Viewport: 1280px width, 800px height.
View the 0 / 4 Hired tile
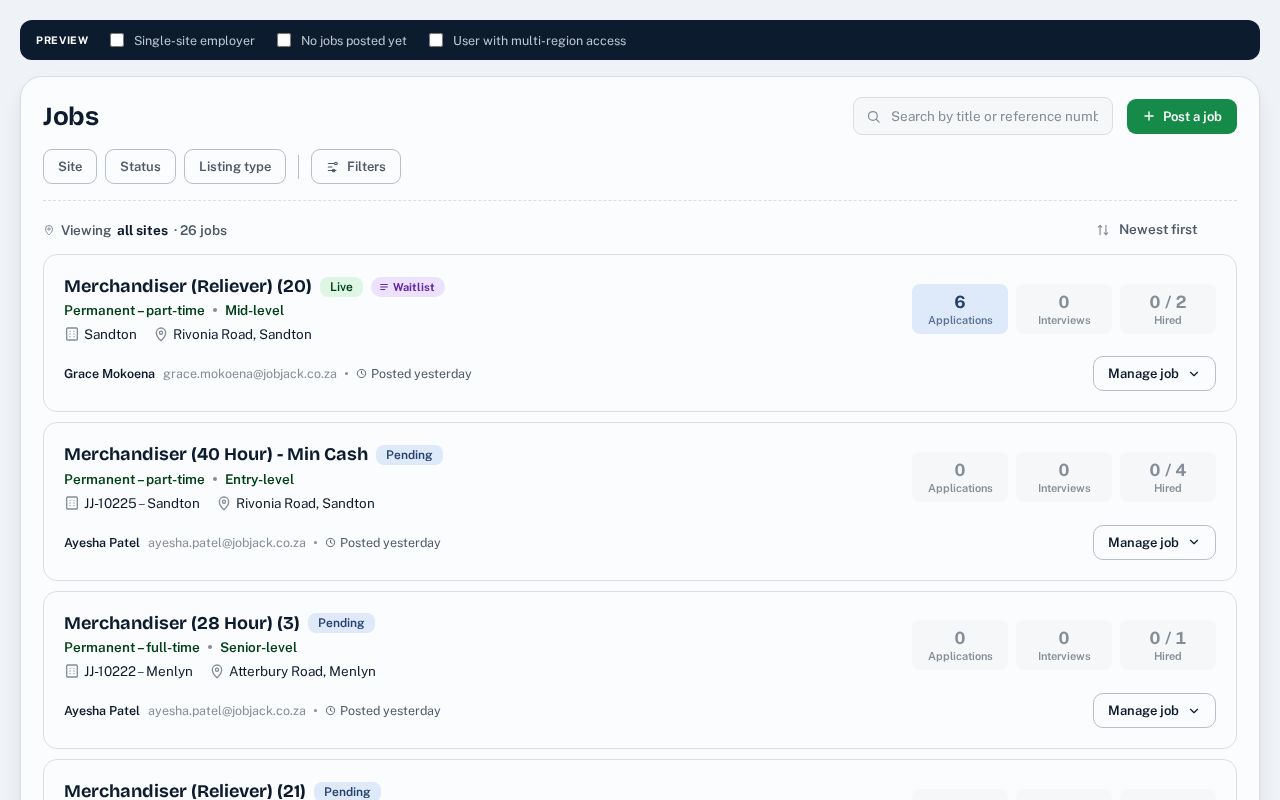[1168, 477]
